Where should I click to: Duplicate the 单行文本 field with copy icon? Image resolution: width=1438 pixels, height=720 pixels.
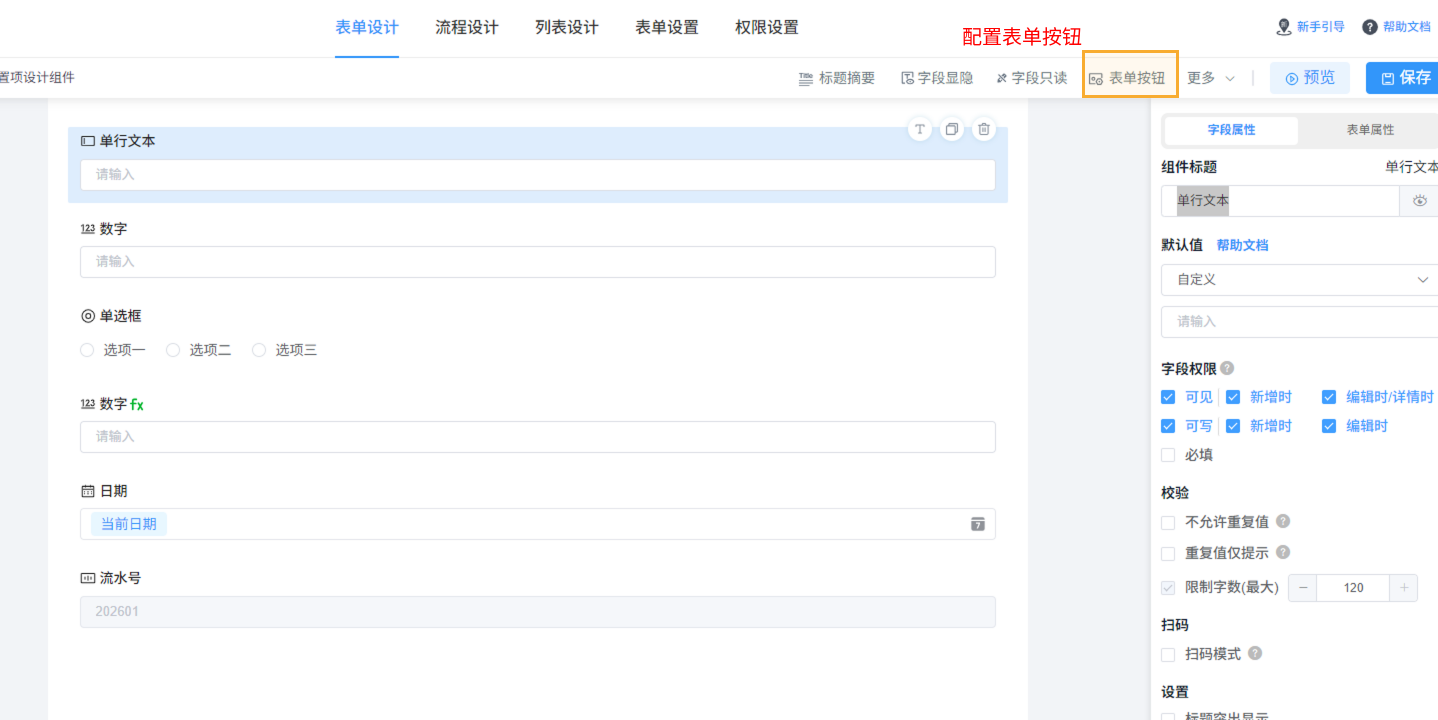[952, 129]
